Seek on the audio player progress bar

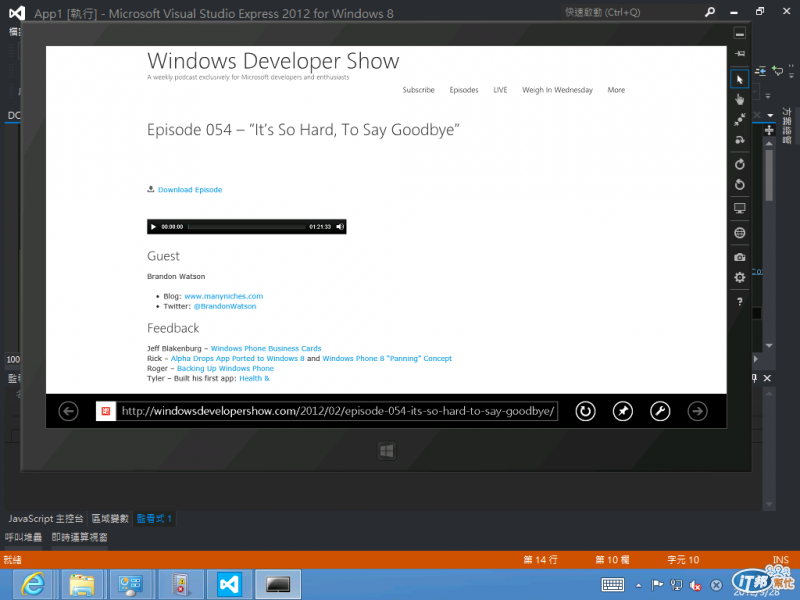coord(246,227)
